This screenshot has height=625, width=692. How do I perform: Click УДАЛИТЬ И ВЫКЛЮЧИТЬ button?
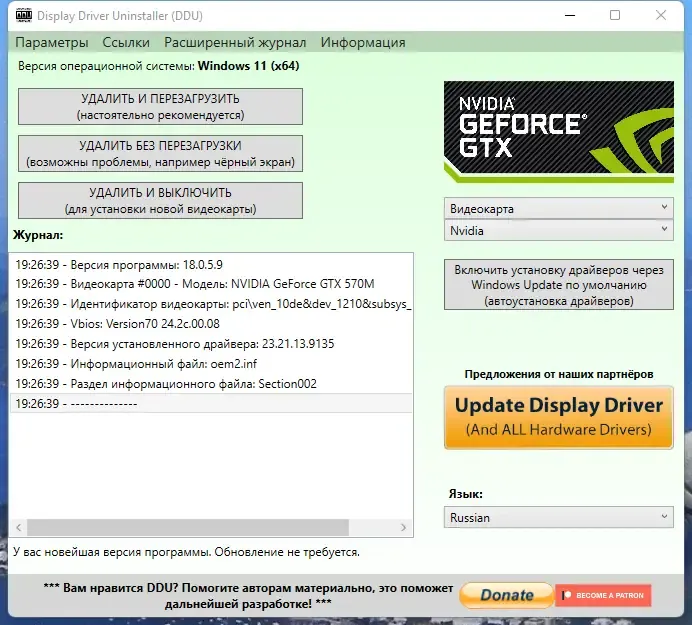click(160, 200)
